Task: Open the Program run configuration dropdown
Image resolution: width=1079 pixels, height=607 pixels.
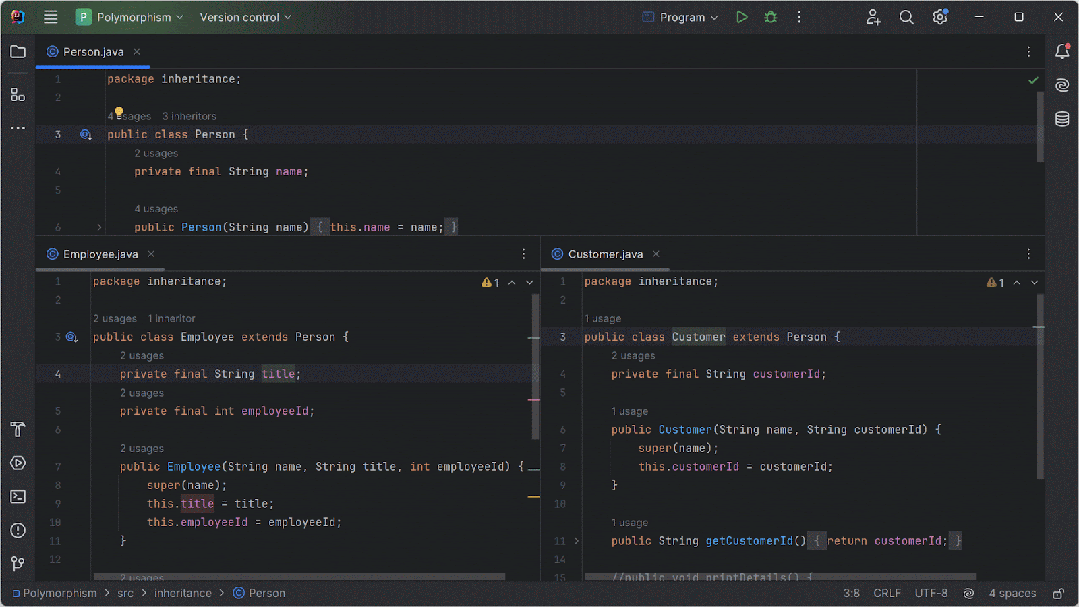Action: (x=680, y=17)
